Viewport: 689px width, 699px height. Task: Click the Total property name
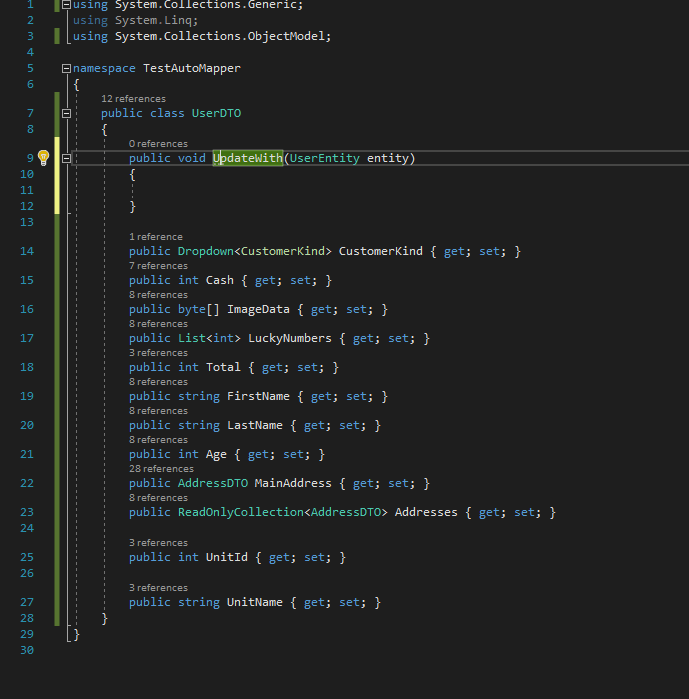click(x=223, y=367)
